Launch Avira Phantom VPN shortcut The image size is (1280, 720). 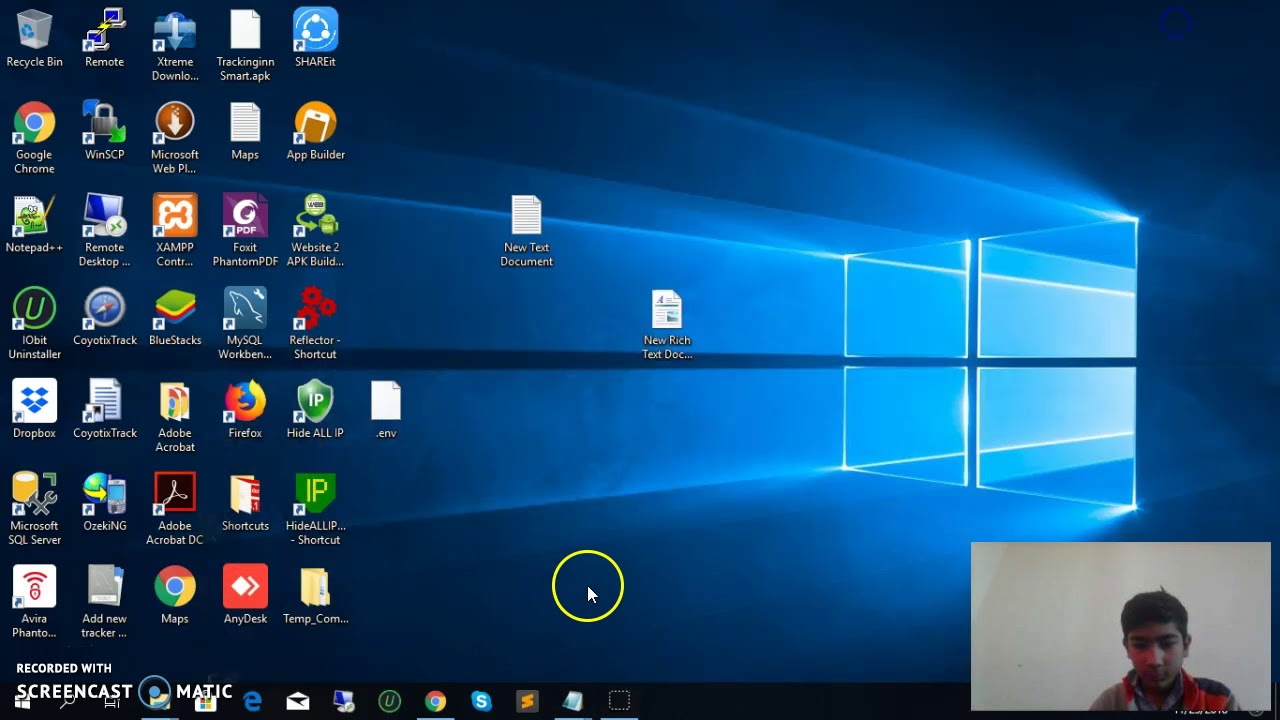(34, 603)
